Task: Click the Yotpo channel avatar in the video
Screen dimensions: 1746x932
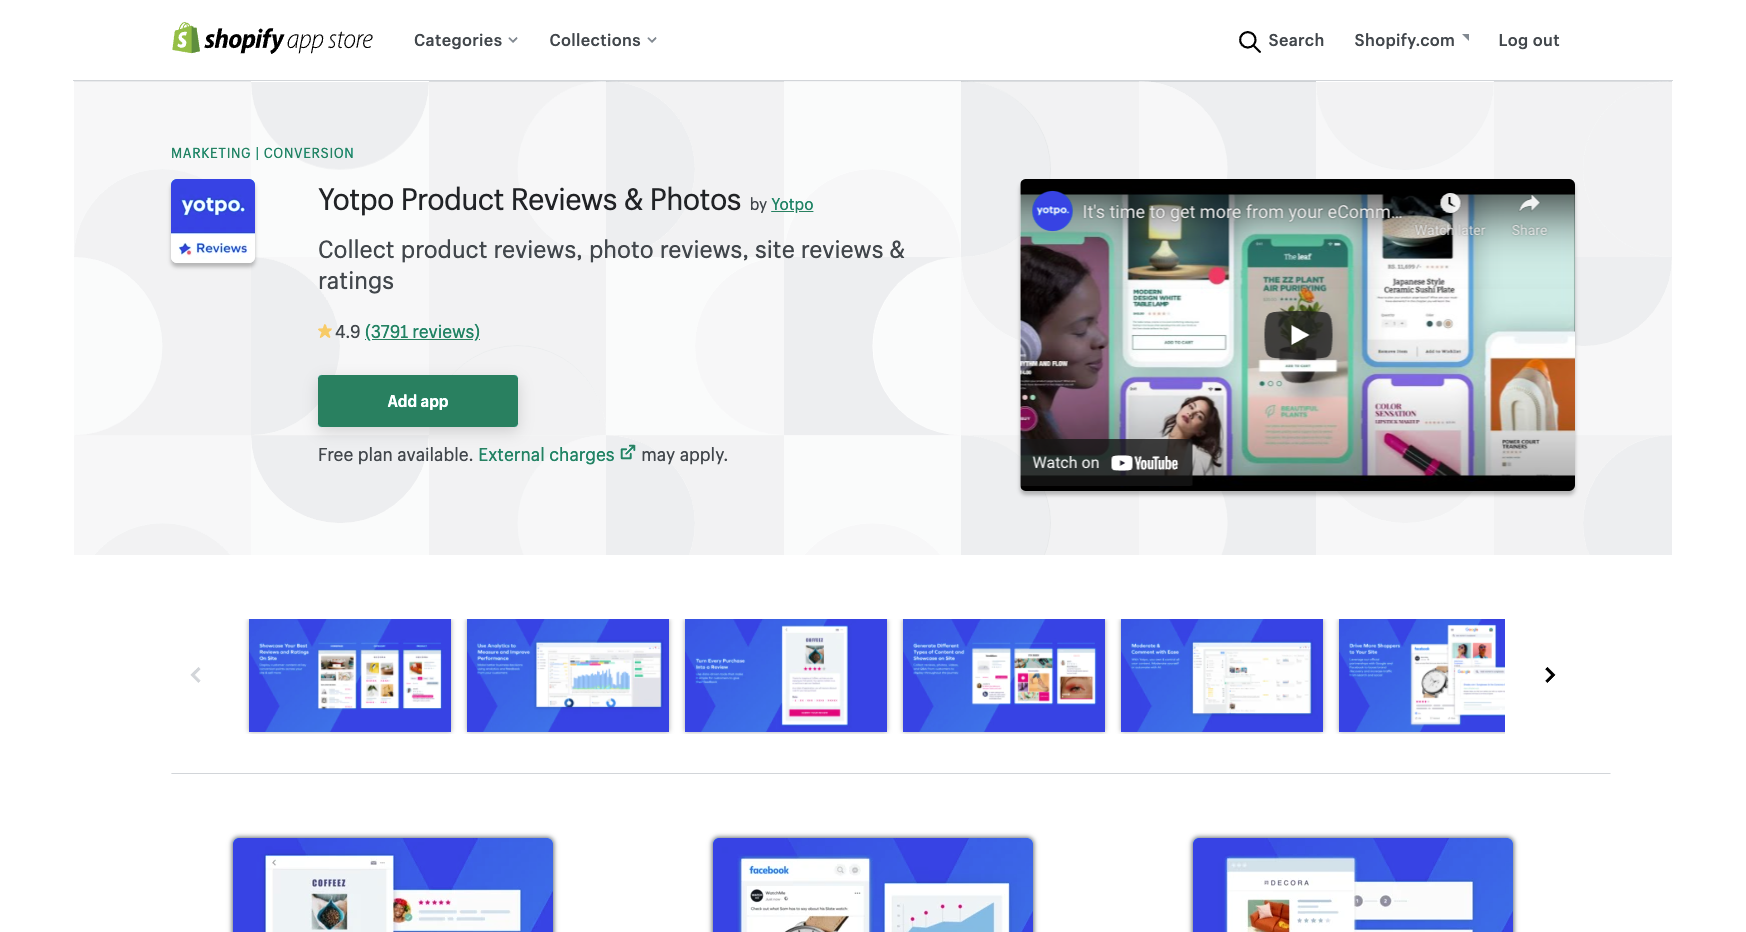Action: pyautogui.click(x=1052, y=211)
